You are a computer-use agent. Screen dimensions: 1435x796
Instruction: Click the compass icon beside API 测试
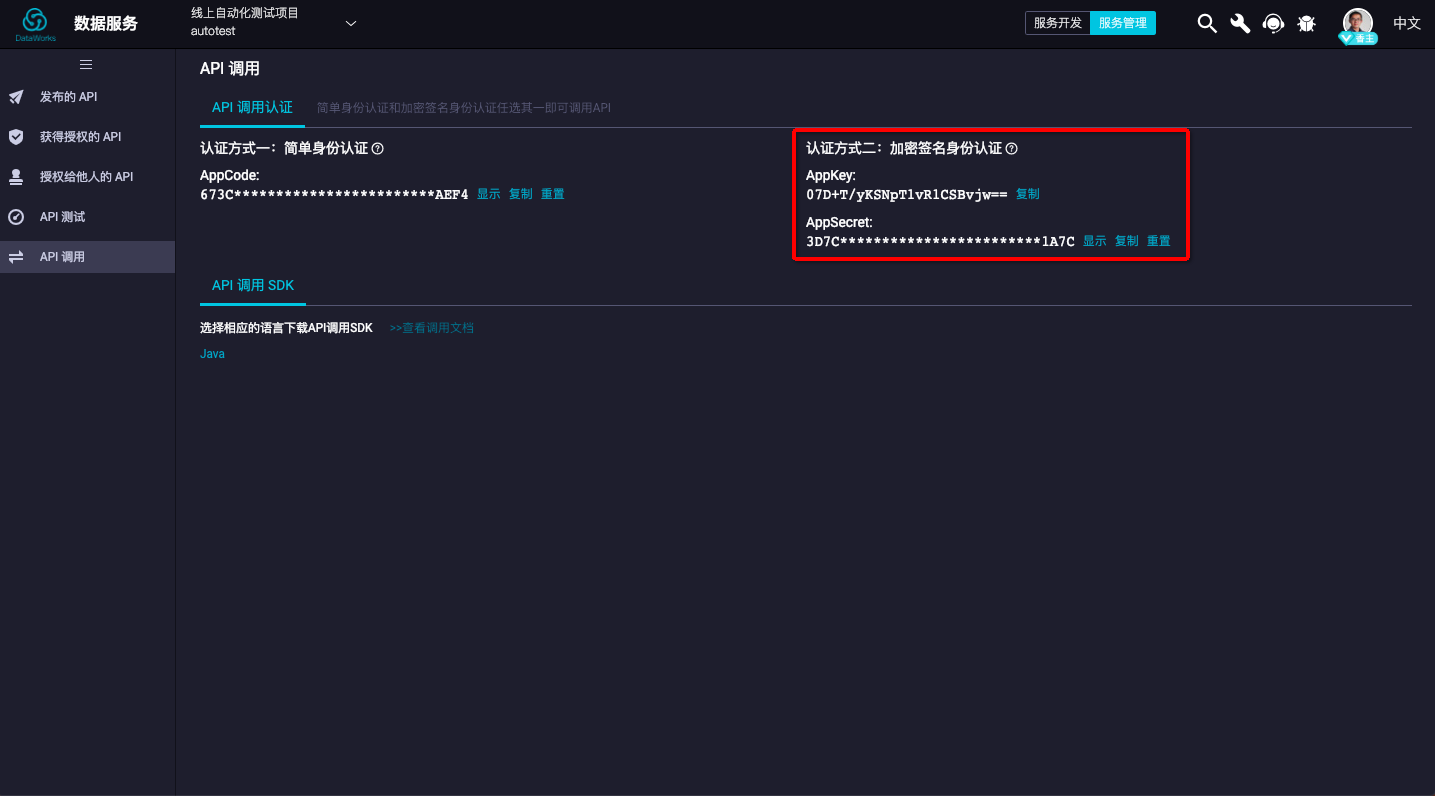pyautogui.click(x=16, y=217)
